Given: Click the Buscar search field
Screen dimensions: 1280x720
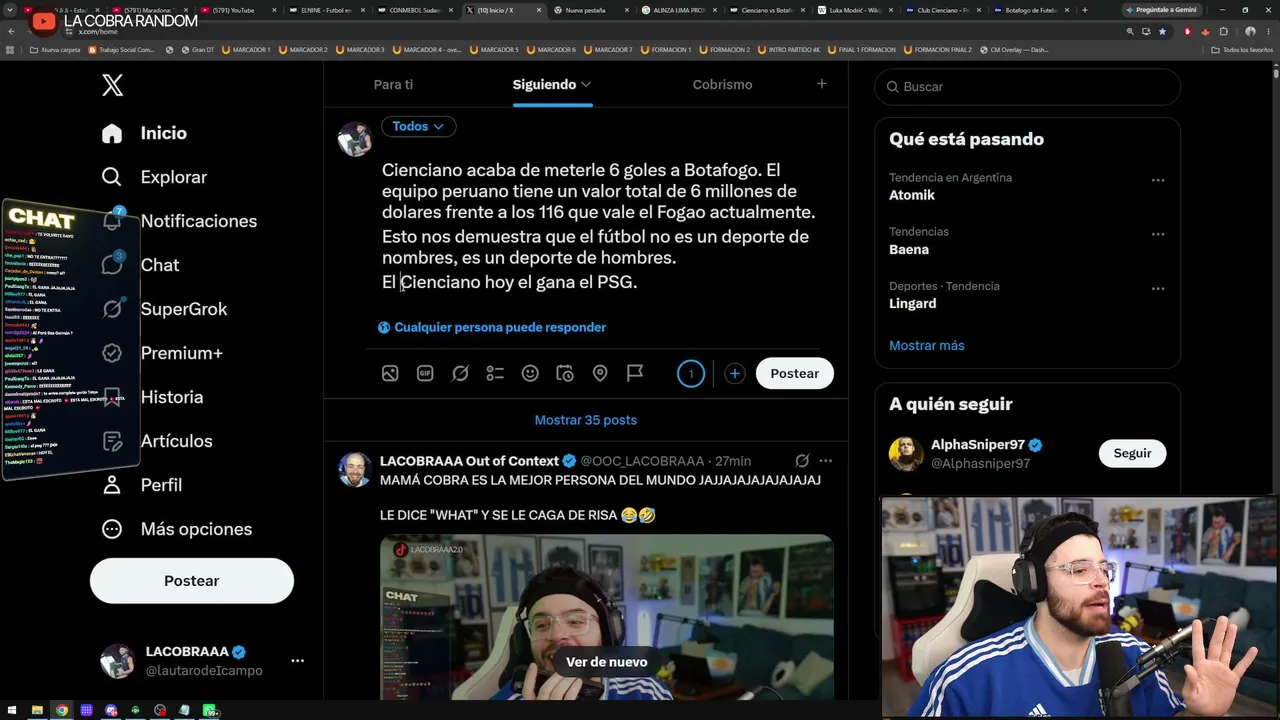Looking at the screenshot, I should [1028, 87].
